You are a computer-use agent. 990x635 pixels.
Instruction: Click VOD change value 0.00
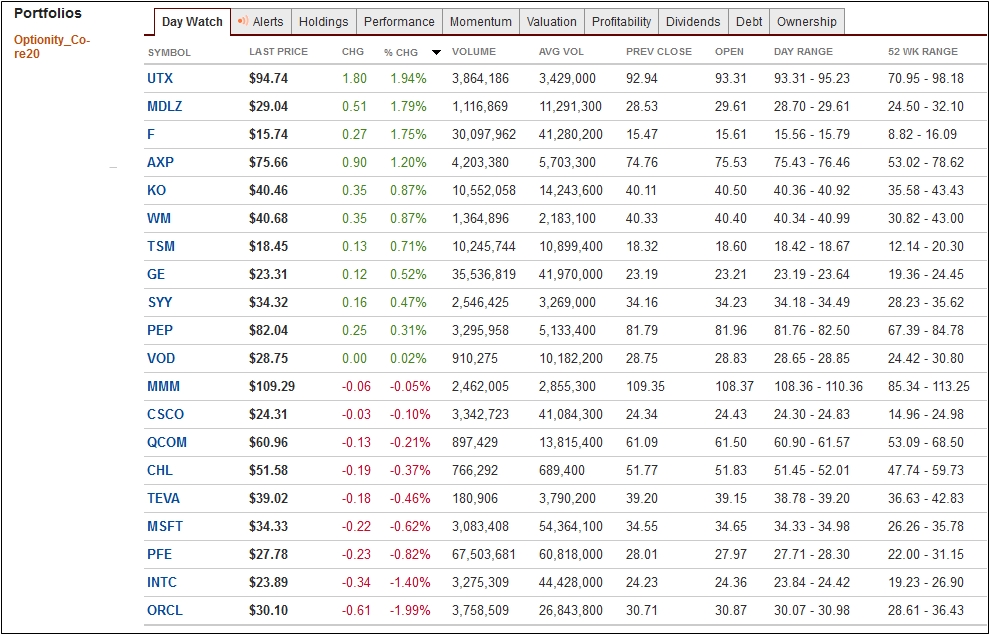(354, 359)
